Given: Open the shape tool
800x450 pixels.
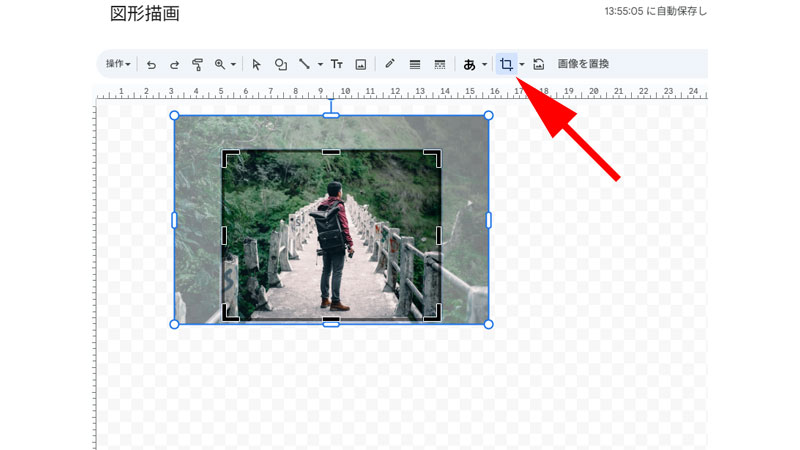Looking at the screenshot, I should point(281,64).
